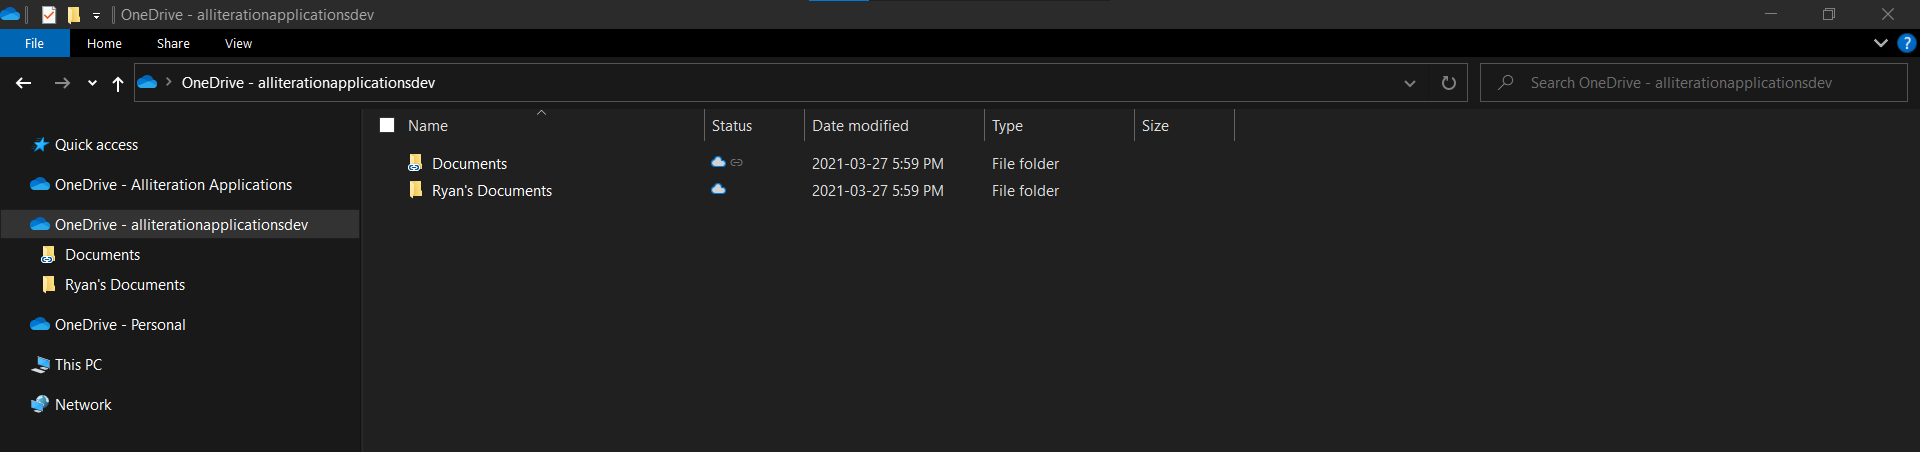Click Ryan's Documents folder icon in file list

pyautogui.click(x=415, y=190)
